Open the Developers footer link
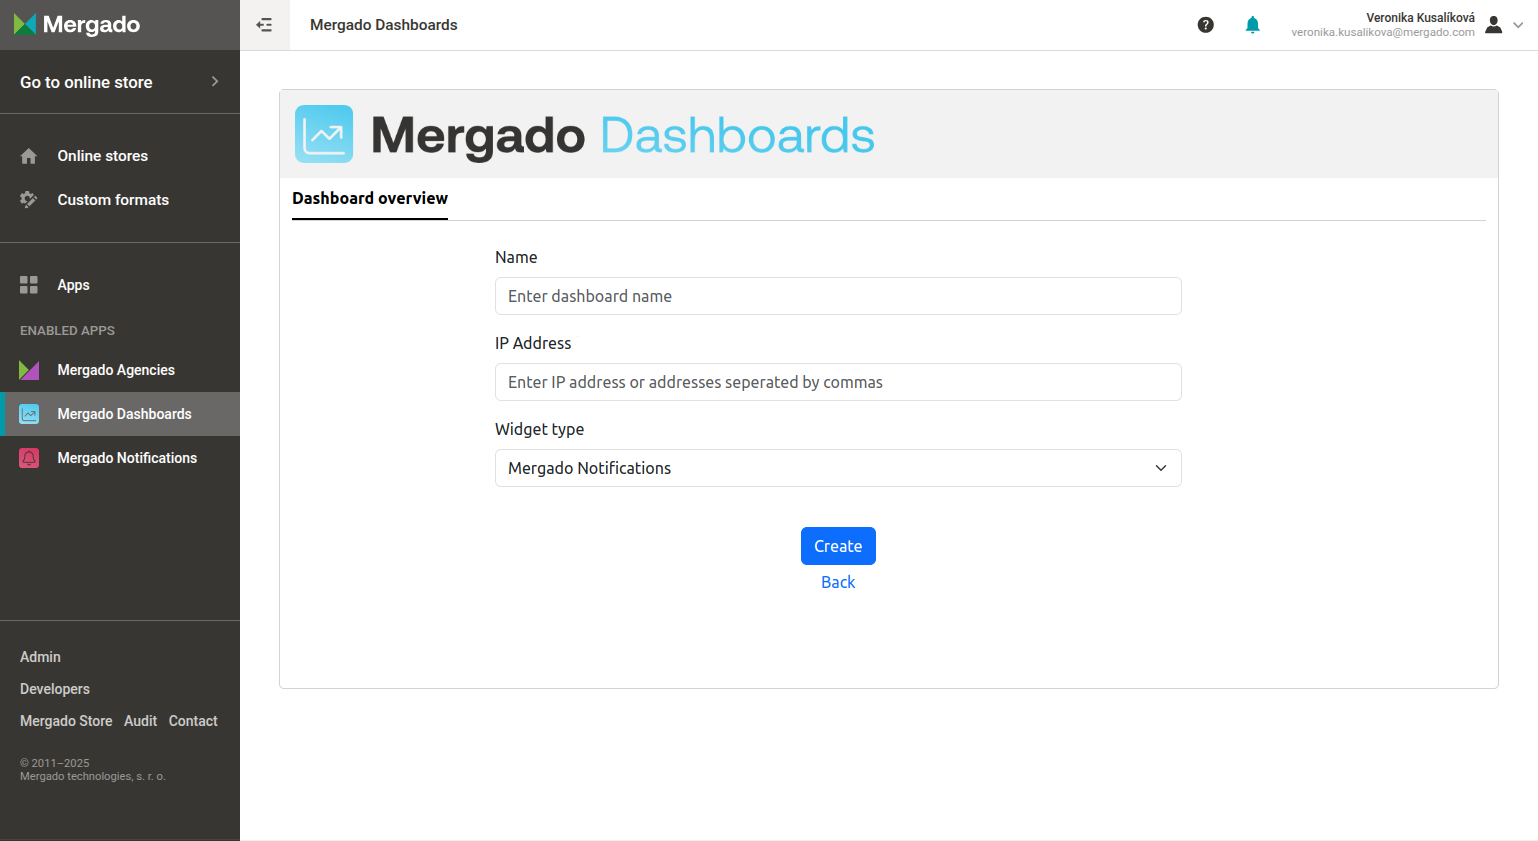This screenshot has width=1538, height=841. click(x=55, y=689)
